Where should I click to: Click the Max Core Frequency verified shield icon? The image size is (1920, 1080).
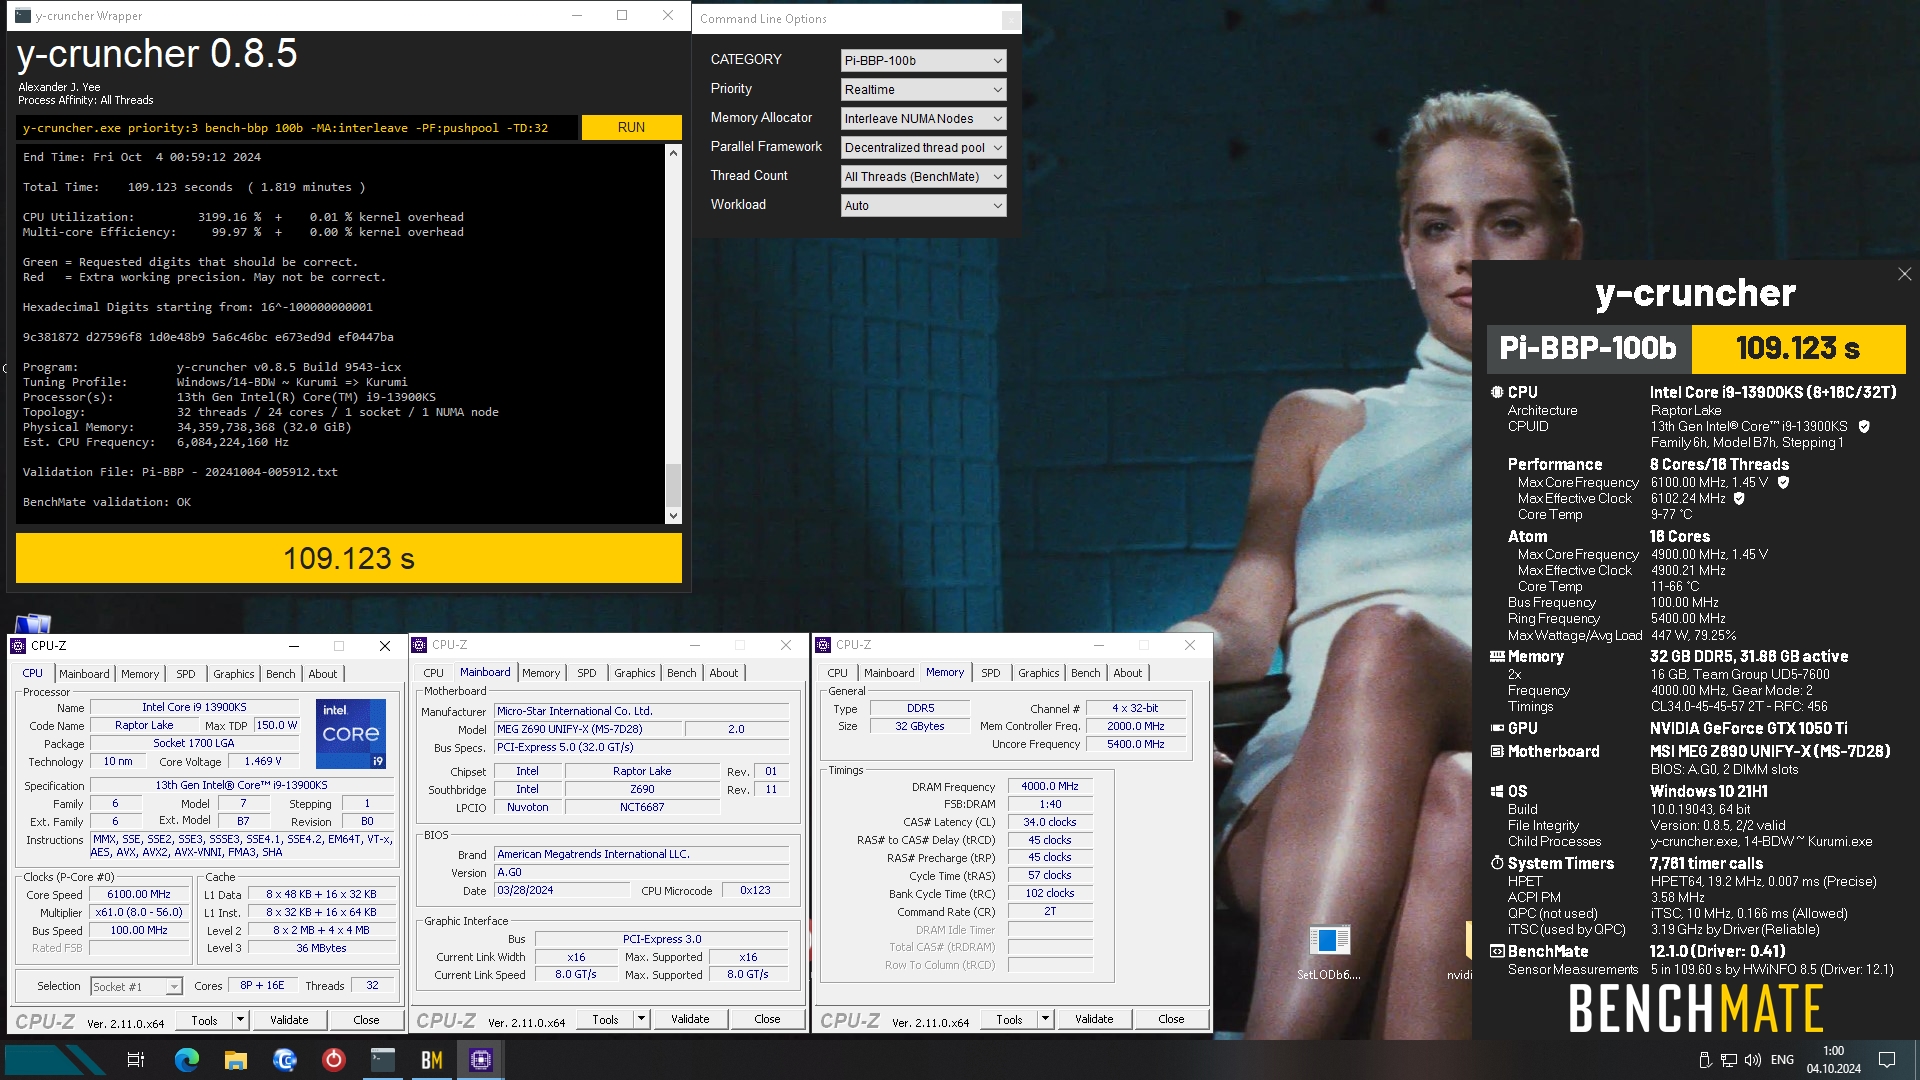(x=1783, y=483)
